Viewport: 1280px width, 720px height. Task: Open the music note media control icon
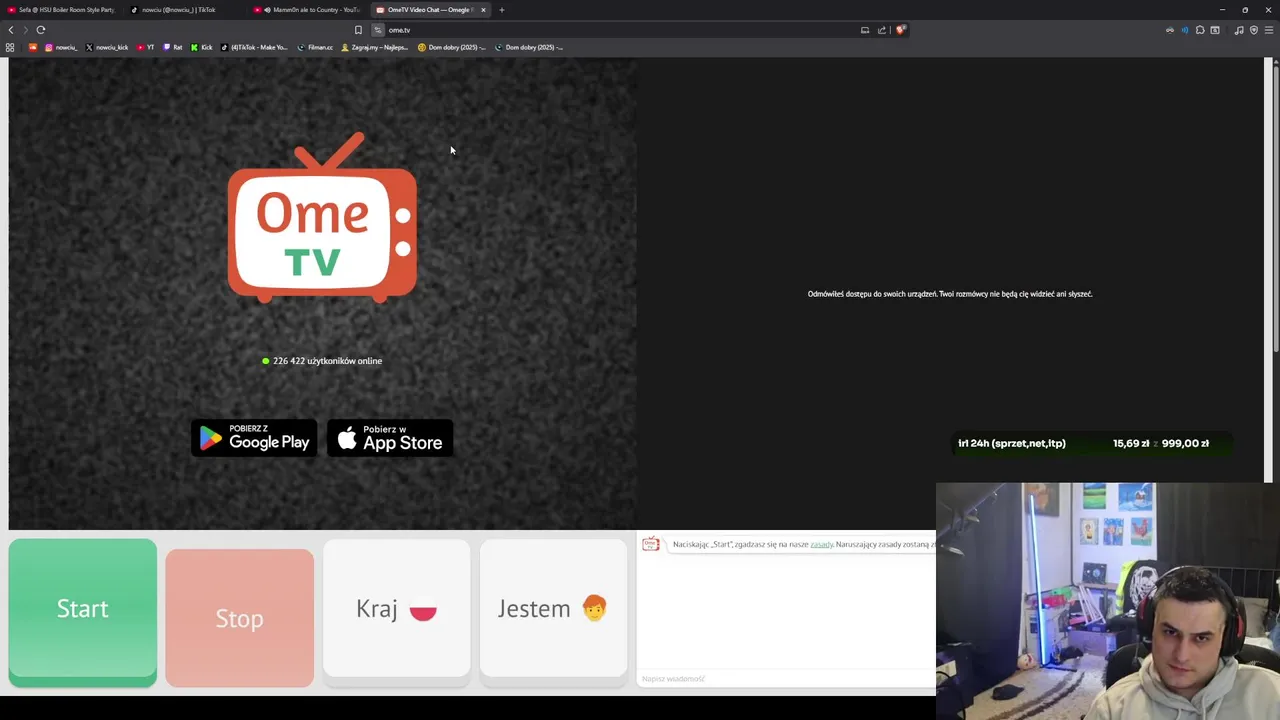[1239, 30]
